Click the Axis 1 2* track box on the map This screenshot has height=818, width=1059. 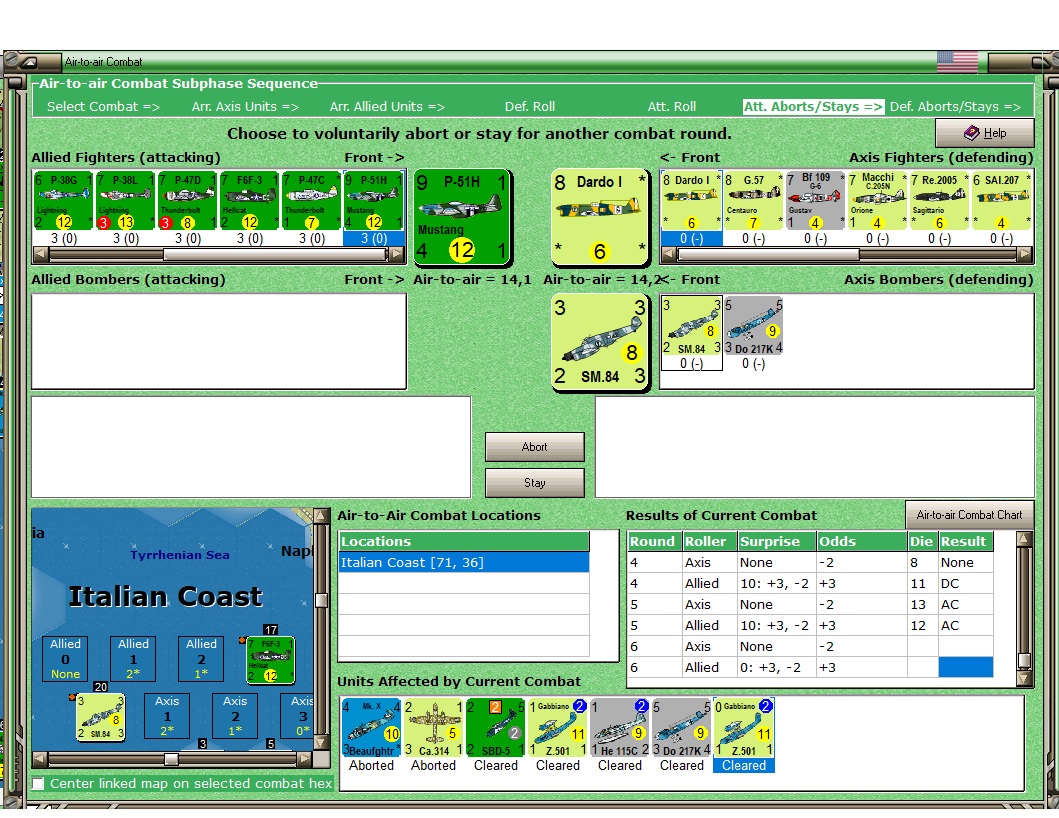click(167, 715)
